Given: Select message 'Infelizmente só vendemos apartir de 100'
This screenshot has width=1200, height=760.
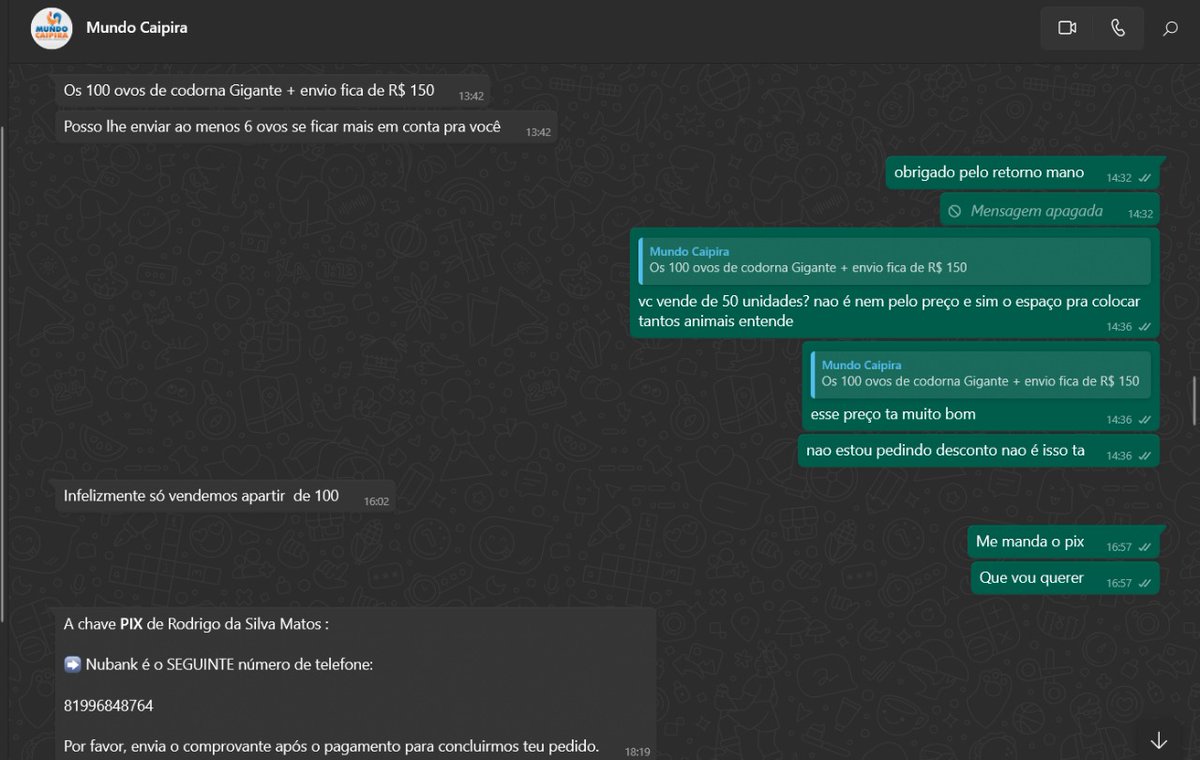Looking at the screenshot, I should click(x=225, y=496).
